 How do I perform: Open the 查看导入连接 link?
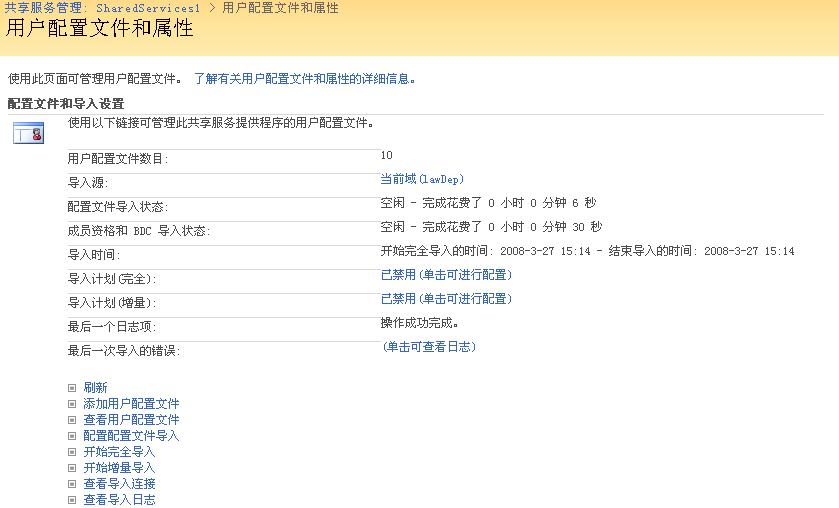[119, 484]
